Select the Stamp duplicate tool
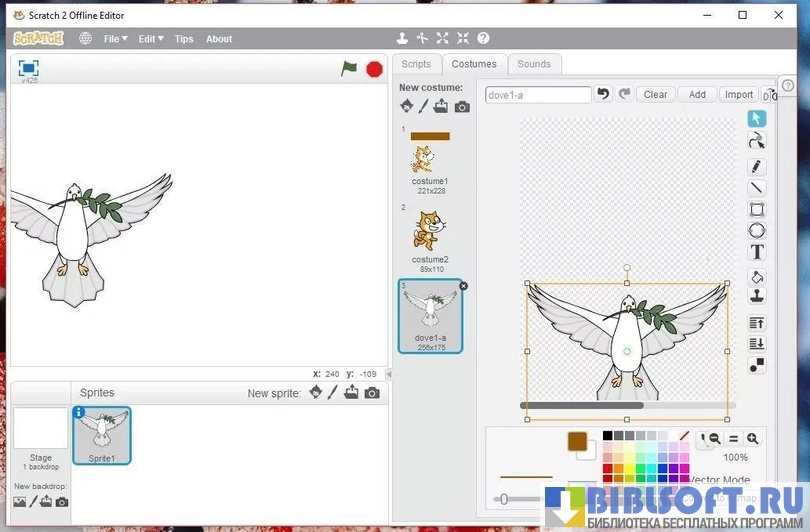 [x=757, y=296]
